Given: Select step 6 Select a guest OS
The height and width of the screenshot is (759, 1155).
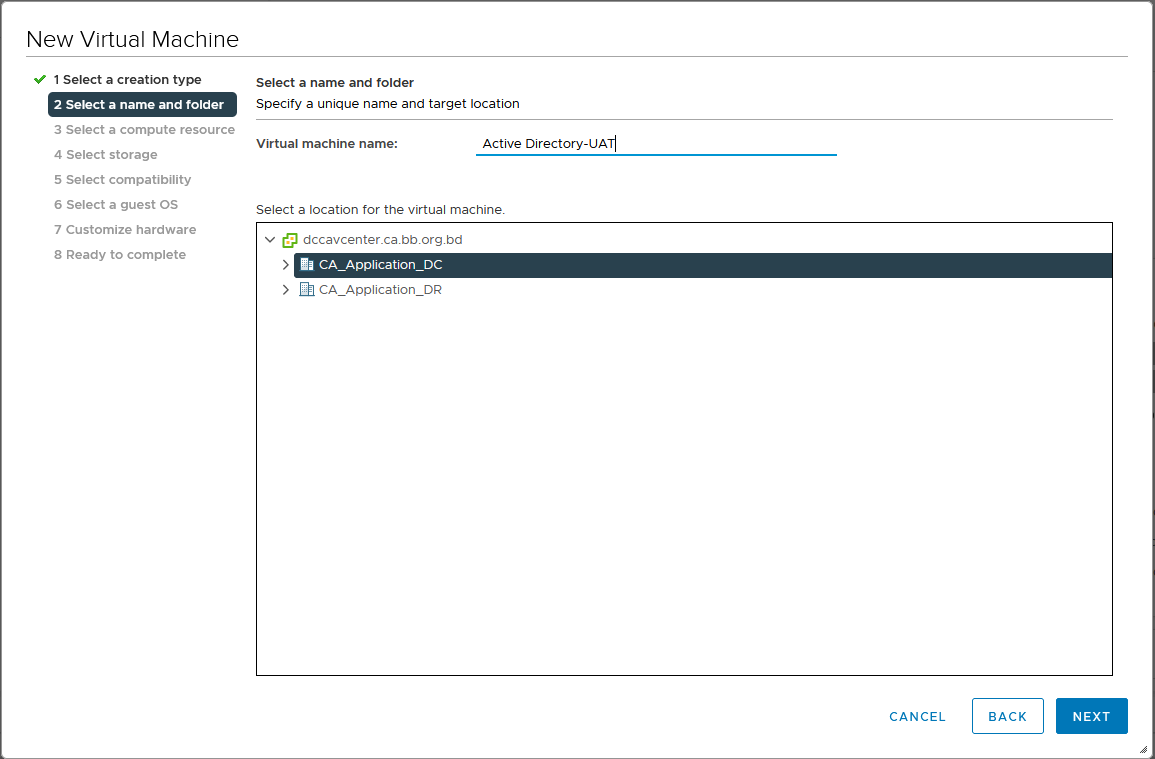Looking at the screenshot, I should [116, 205].
